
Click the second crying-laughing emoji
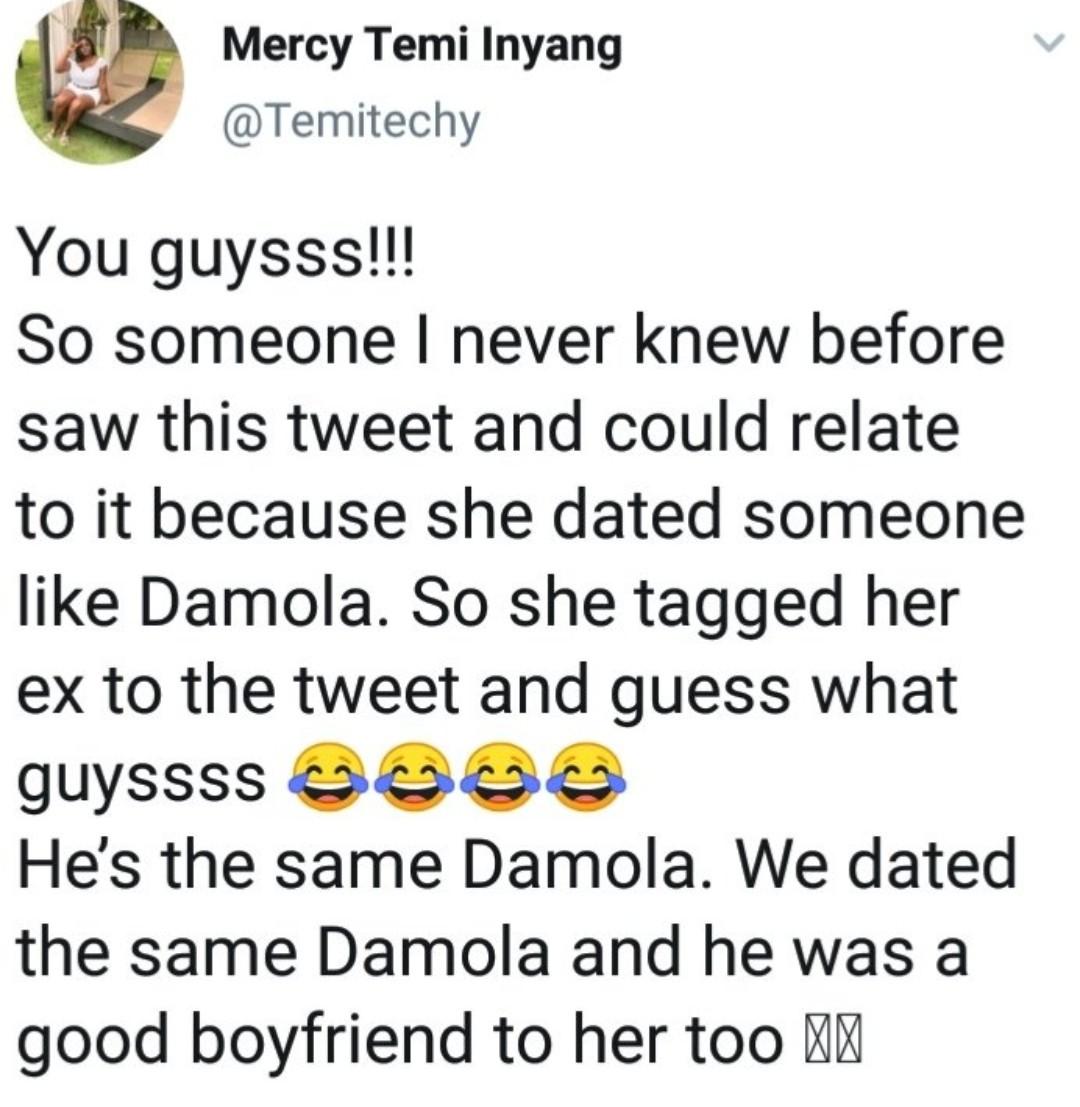414,777
